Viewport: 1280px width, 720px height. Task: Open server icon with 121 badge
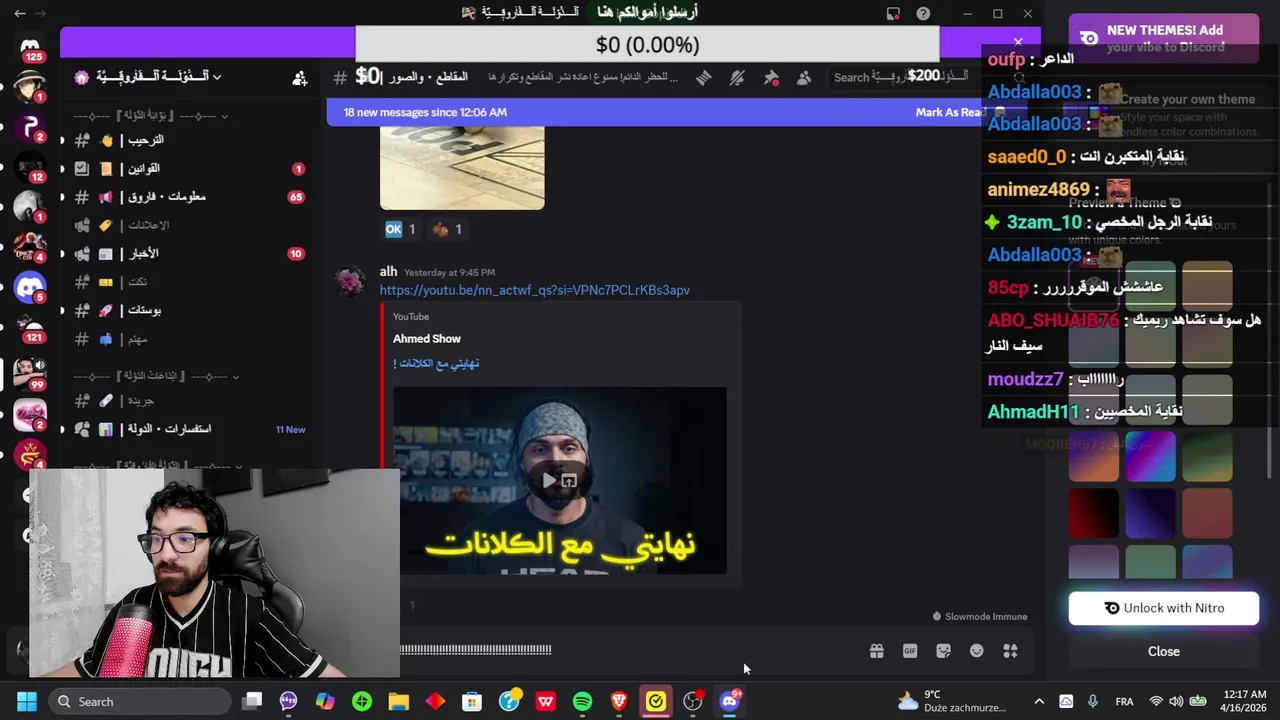click(30, 329)
